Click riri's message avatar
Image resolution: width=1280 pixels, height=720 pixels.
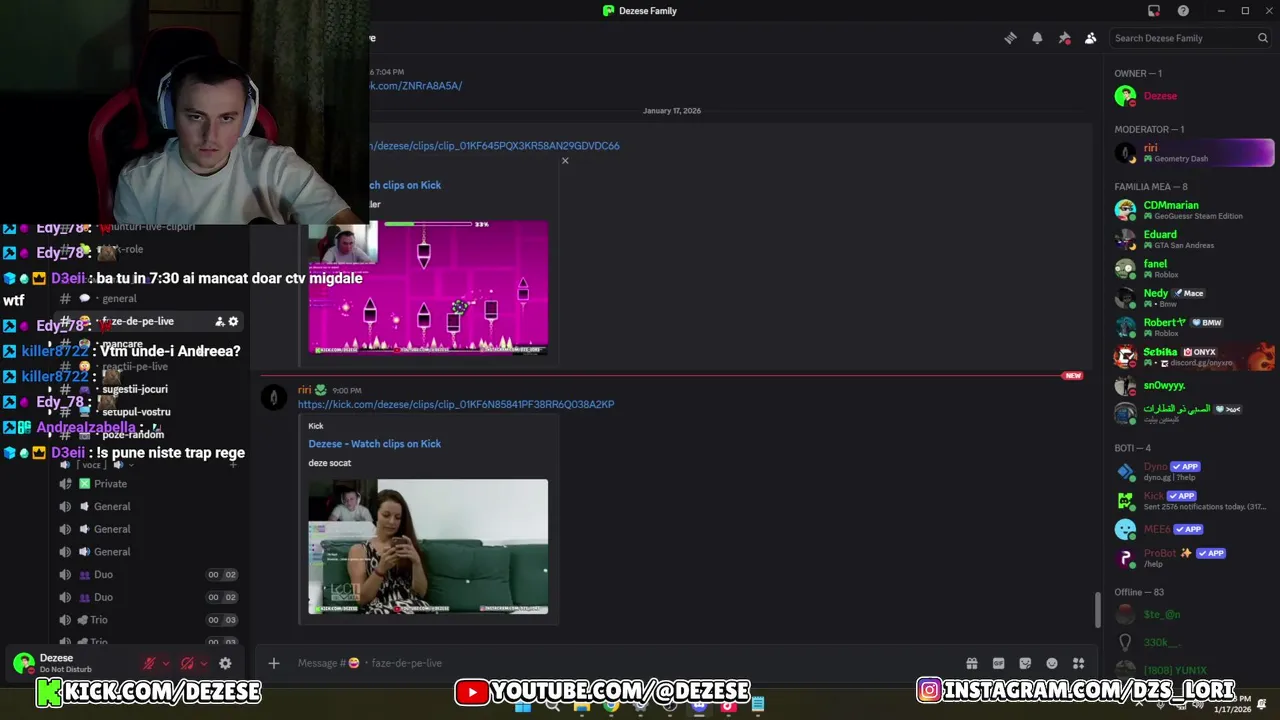(273, 398)
